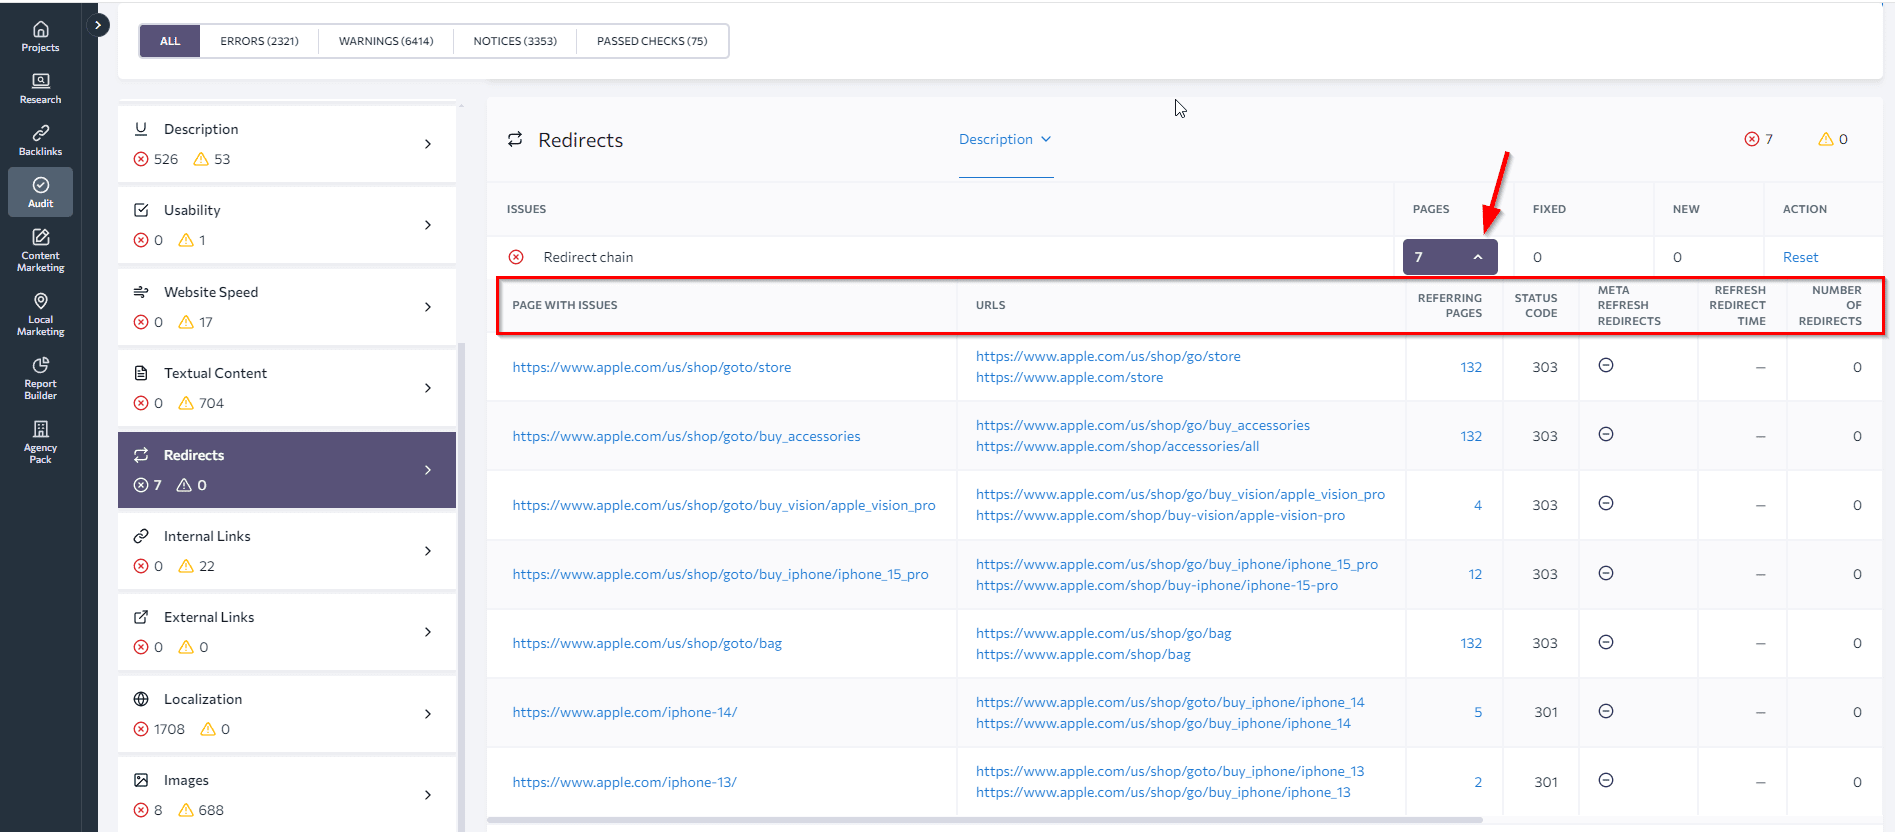This screenshot has width=1895, height=832.
Task: Click the Usability category checkbox icon
Action: point(141,210)
